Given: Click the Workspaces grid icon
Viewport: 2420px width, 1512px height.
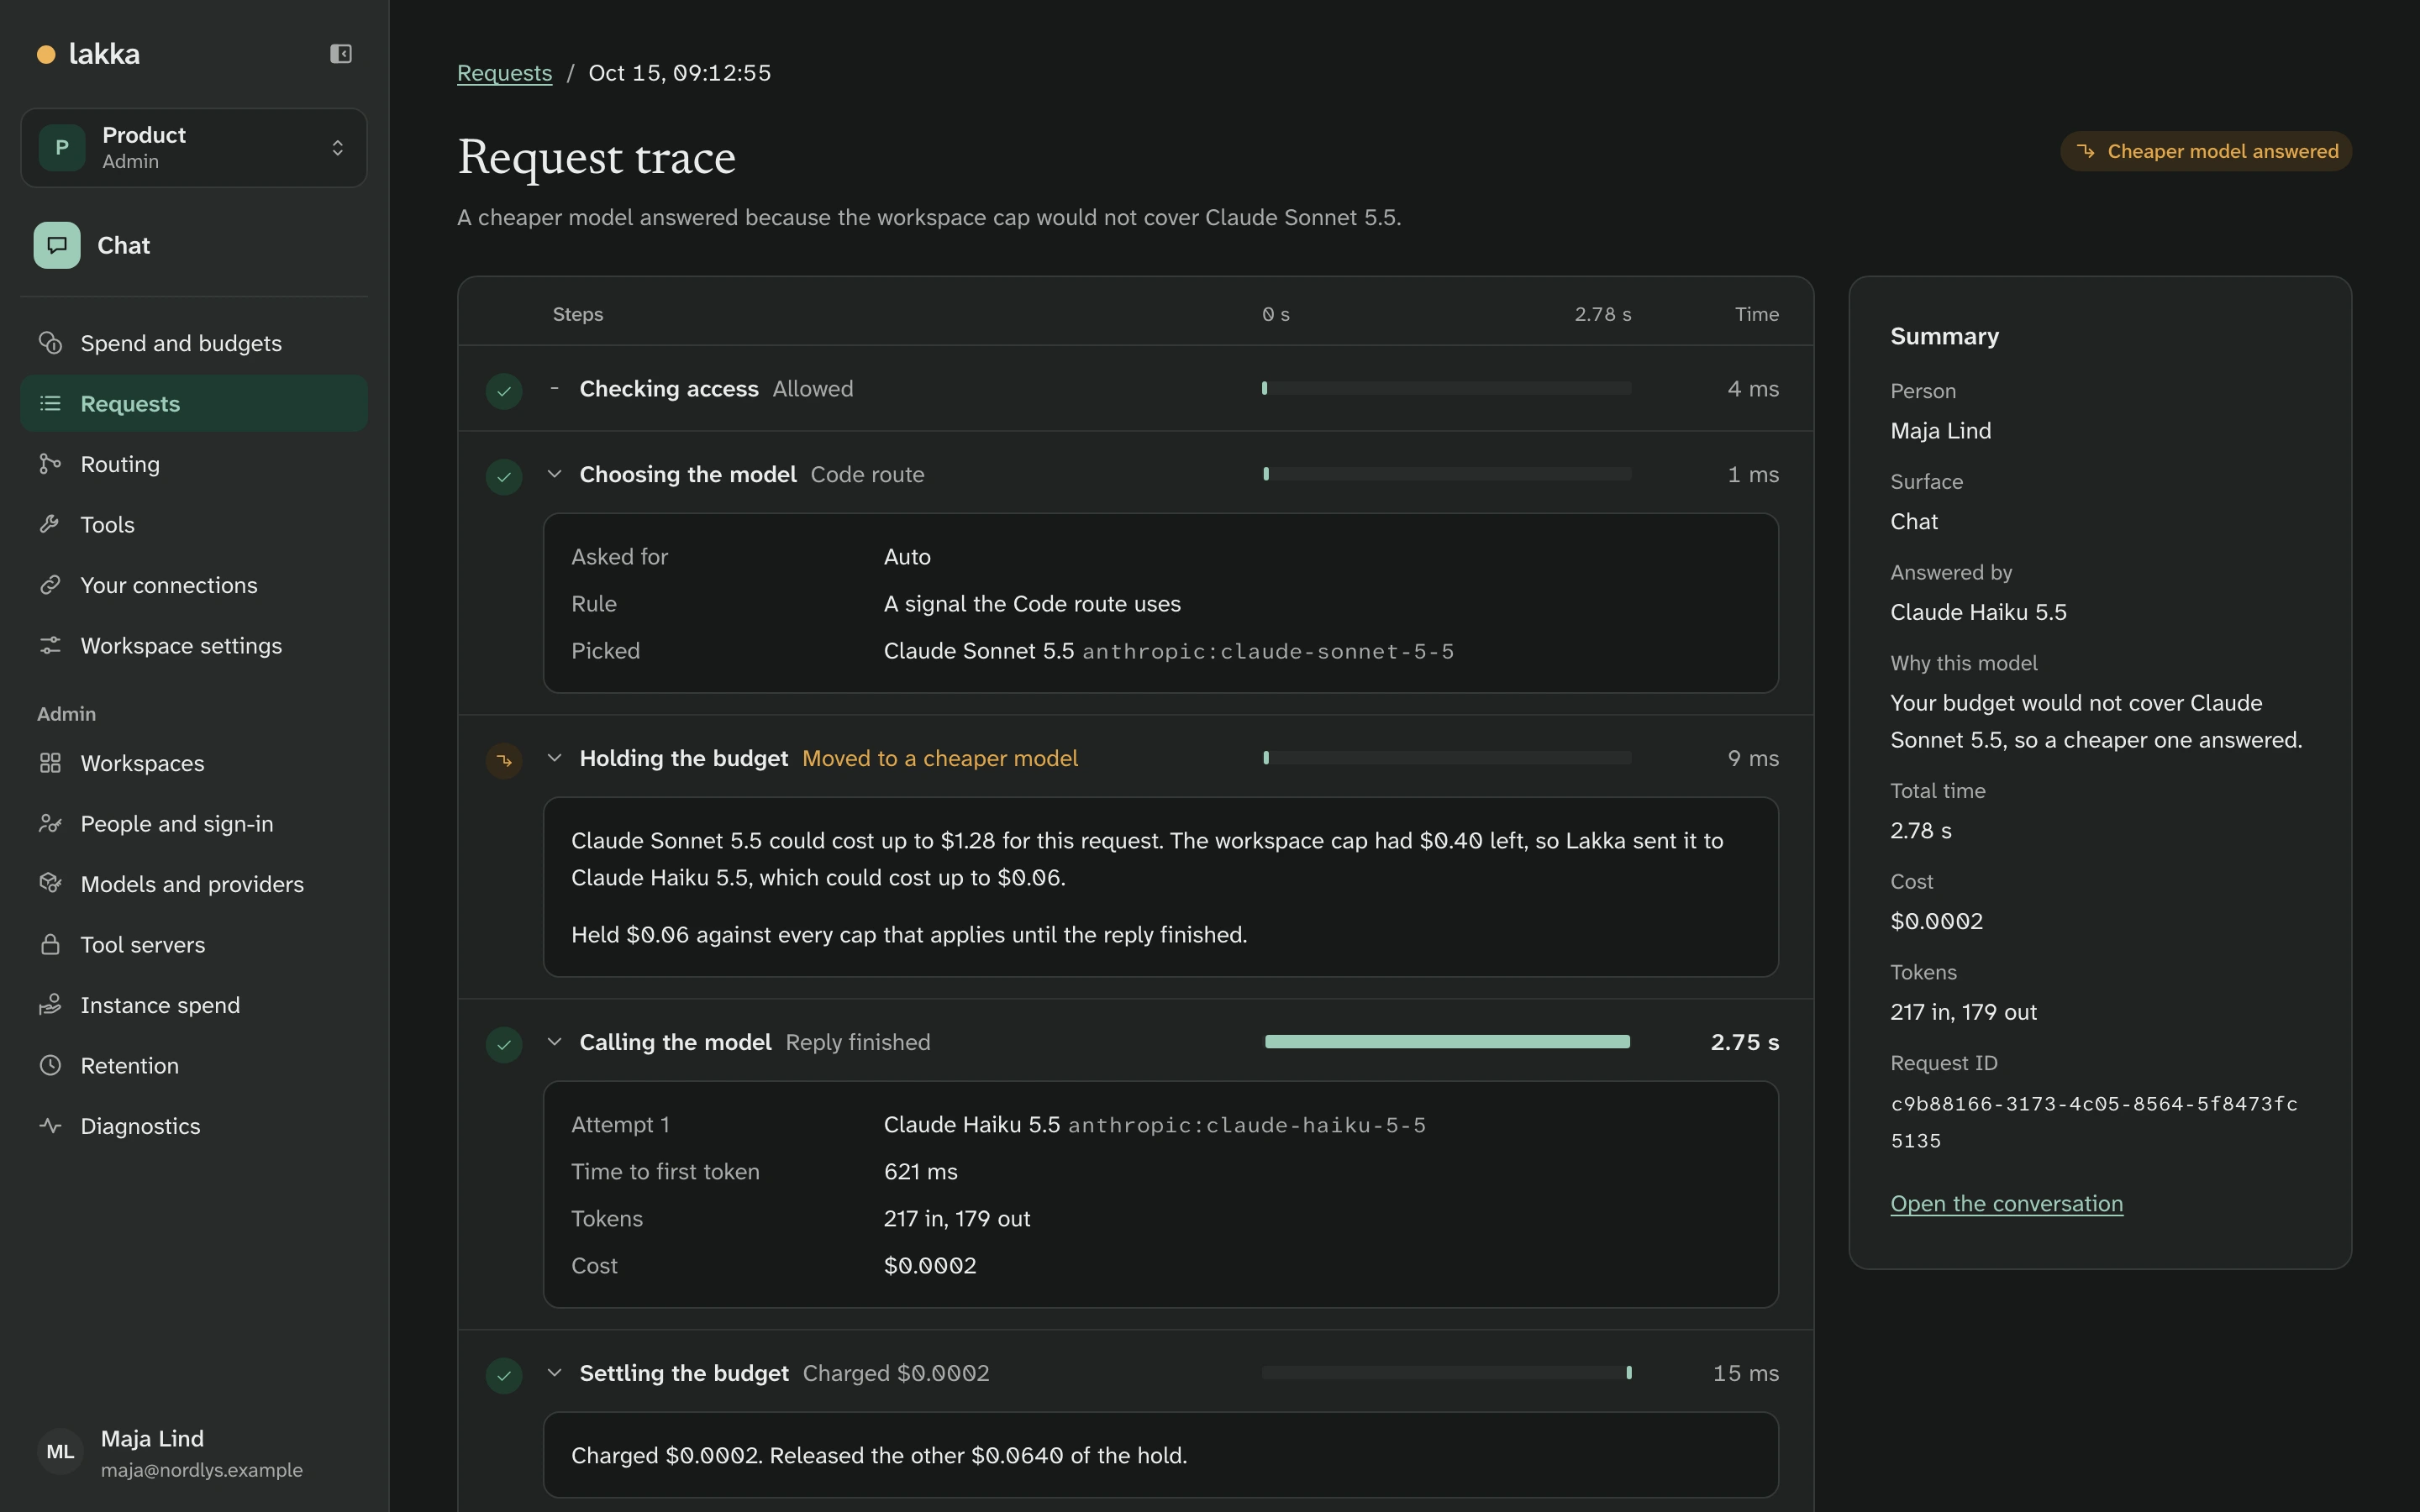Looking at the screenshot, I should tap(50, 763).
